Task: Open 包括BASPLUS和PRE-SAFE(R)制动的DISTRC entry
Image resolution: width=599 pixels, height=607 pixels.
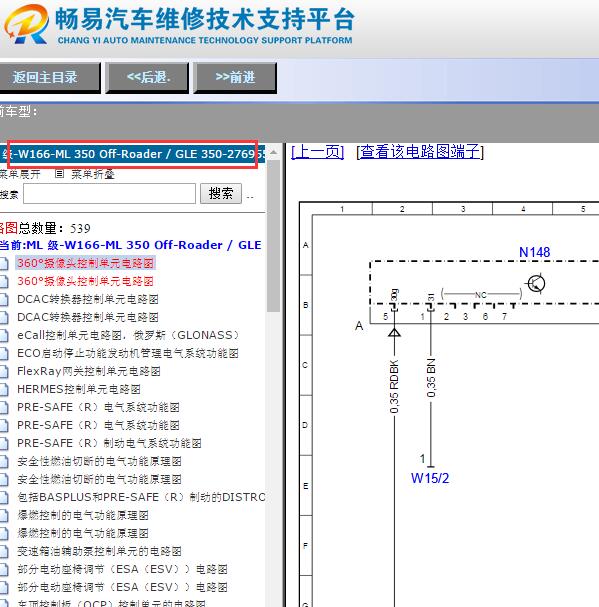Action: 141,497
